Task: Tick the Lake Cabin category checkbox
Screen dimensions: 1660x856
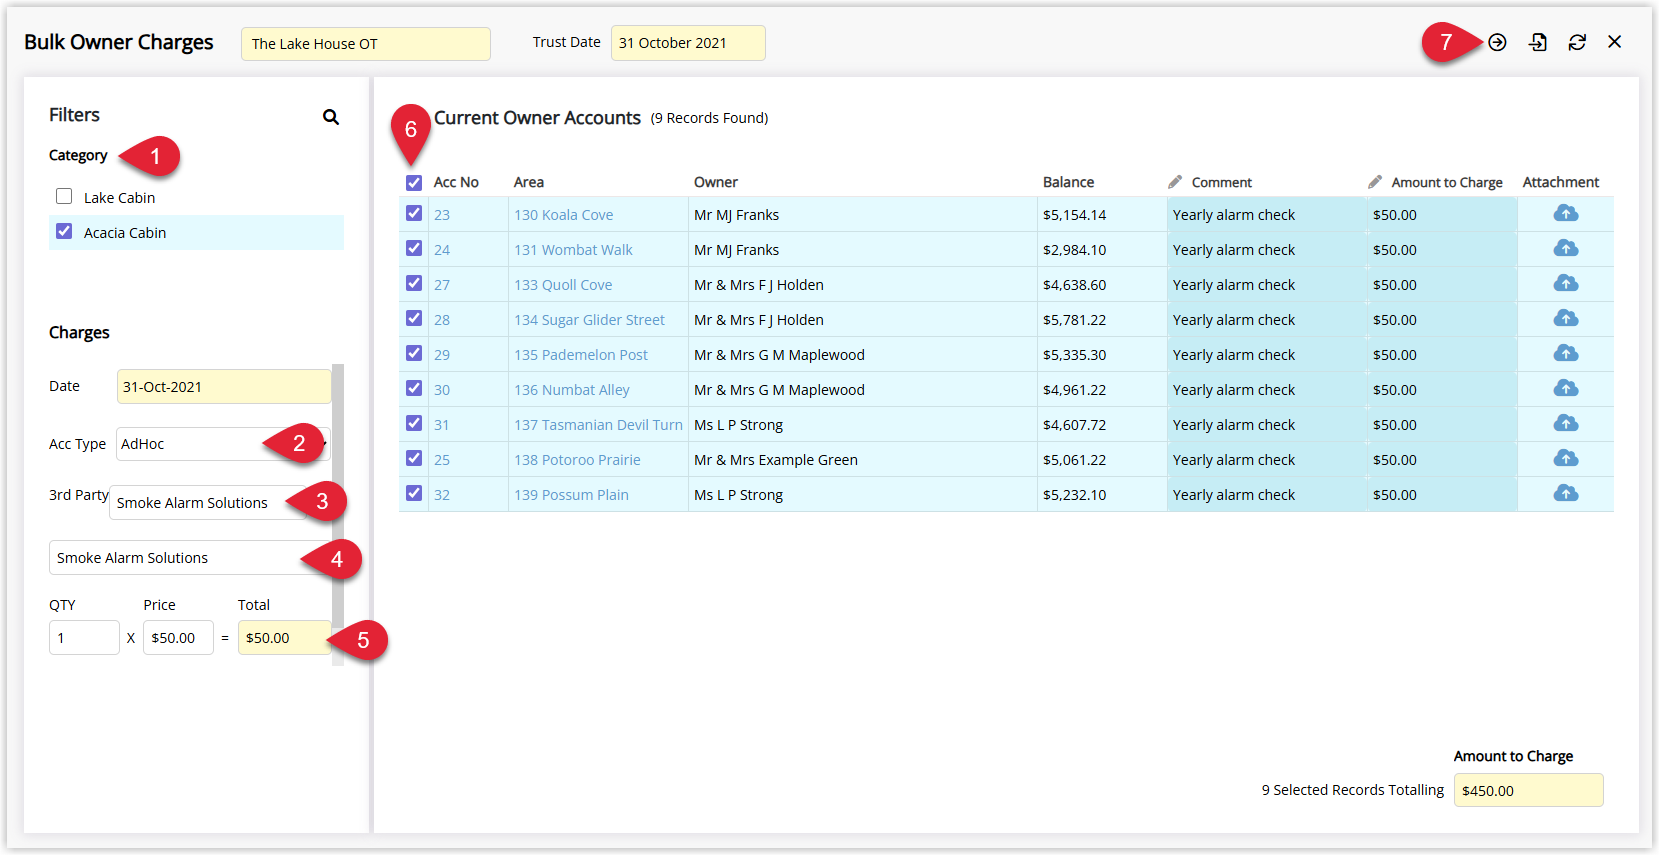Action: 64,196
